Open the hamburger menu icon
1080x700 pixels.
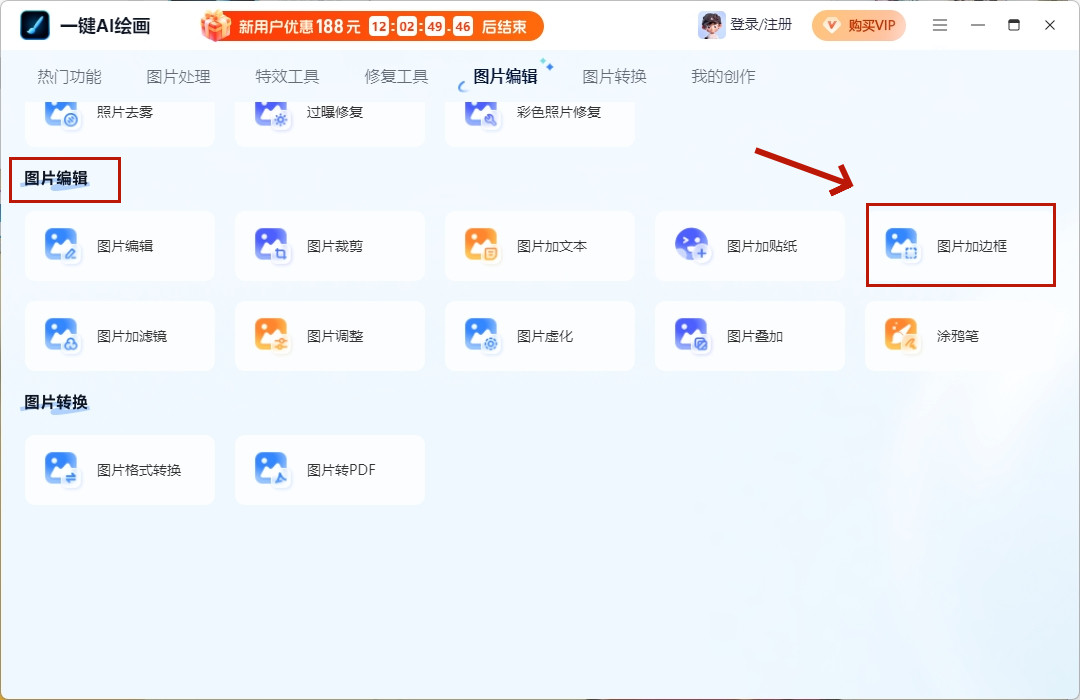pyautogui.click(x=939, y=25)
